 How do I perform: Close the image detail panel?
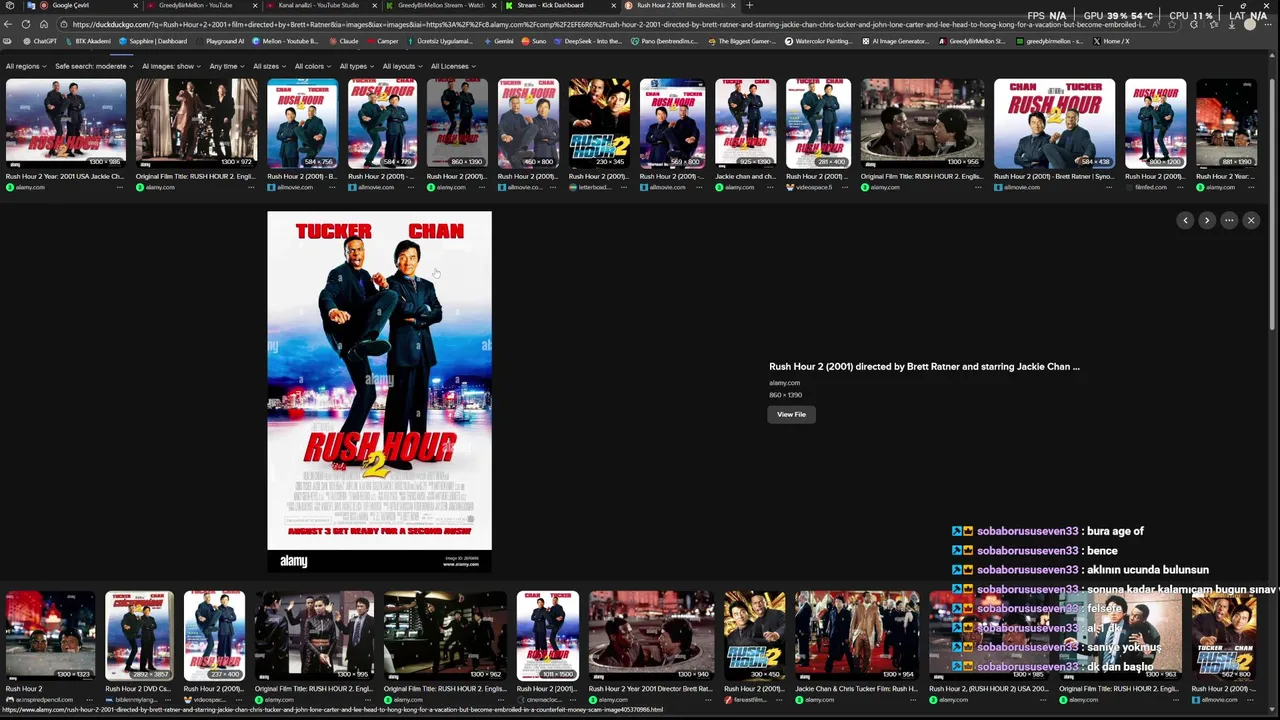coord(1251,220)
